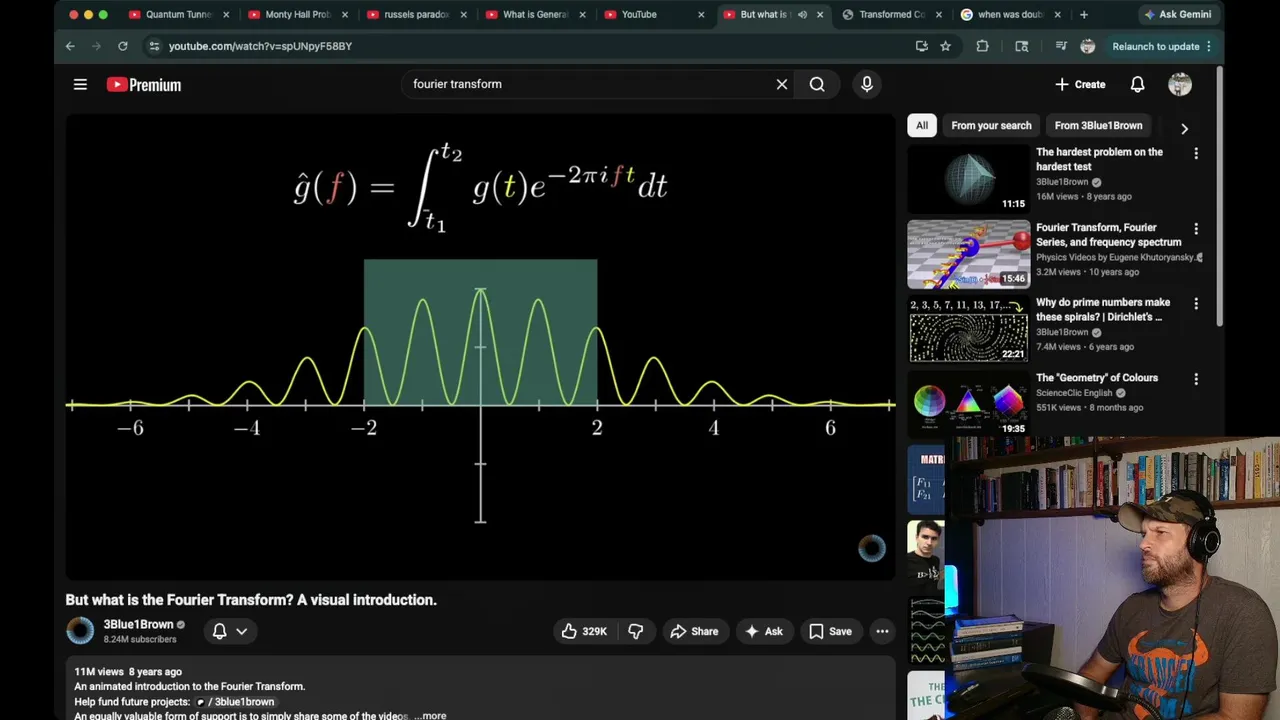The image size is (1280, 720).
Task: Share the video
Action: point(694,631)
